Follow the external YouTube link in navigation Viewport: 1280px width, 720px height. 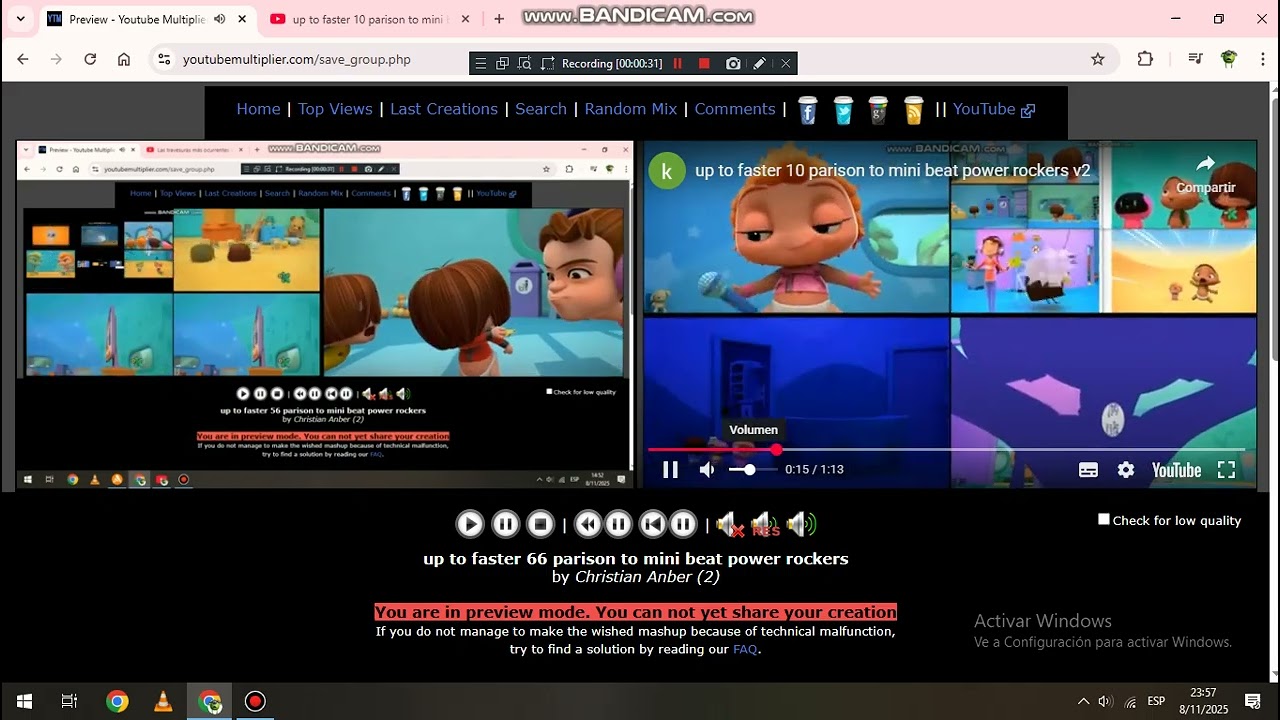click(x=993, y=109)
